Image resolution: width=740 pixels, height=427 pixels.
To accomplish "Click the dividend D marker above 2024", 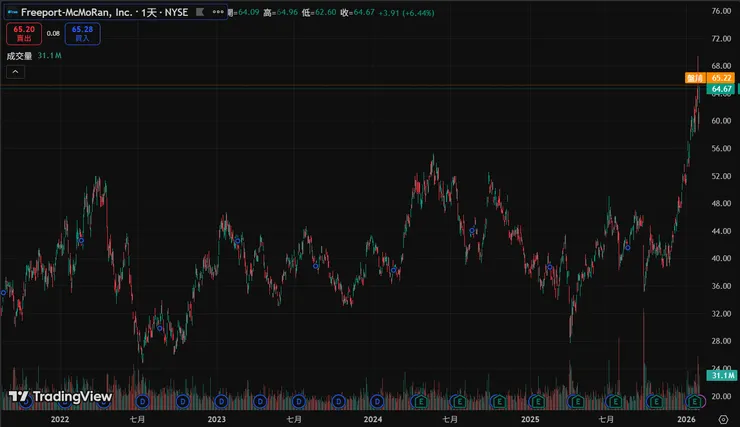I will pos(377,402).
